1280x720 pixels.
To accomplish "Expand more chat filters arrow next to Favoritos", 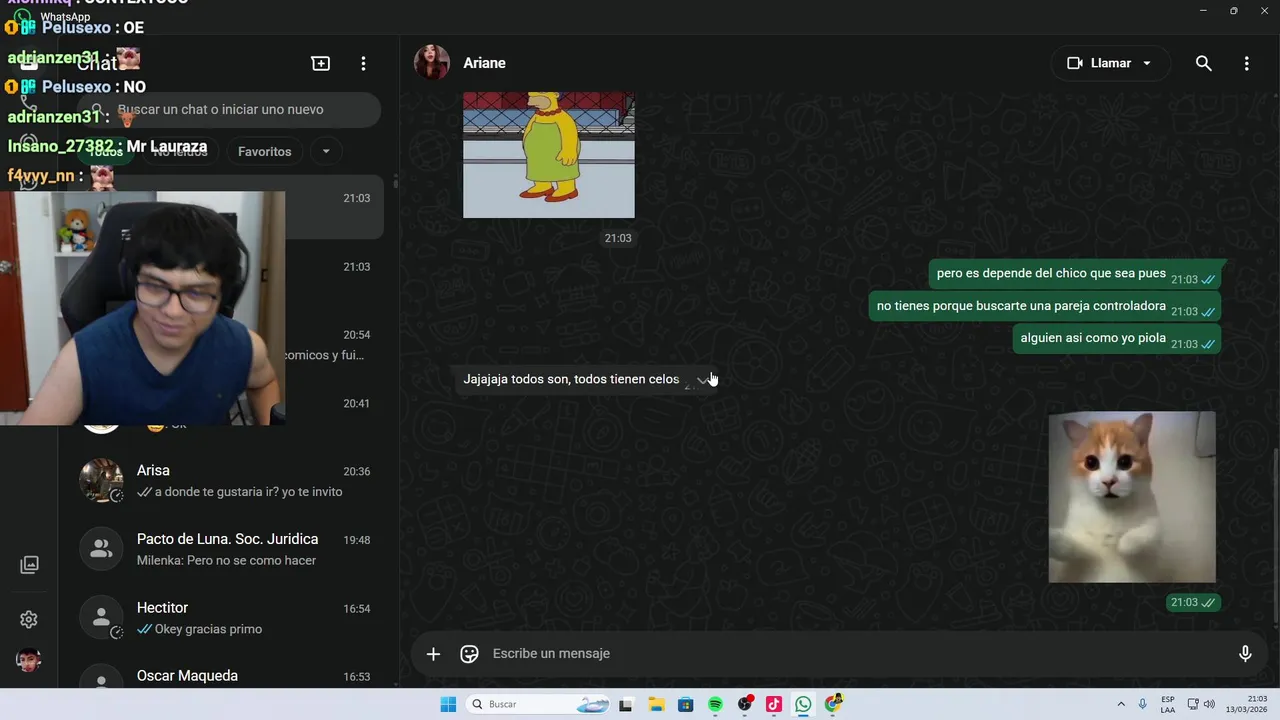I will tap(325, 152).
